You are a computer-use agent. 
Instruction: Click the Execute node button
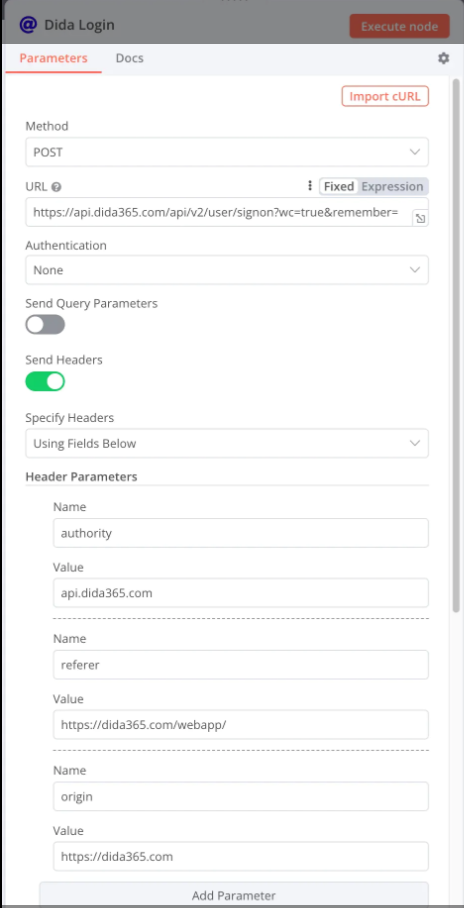click(x=400, y=27)
